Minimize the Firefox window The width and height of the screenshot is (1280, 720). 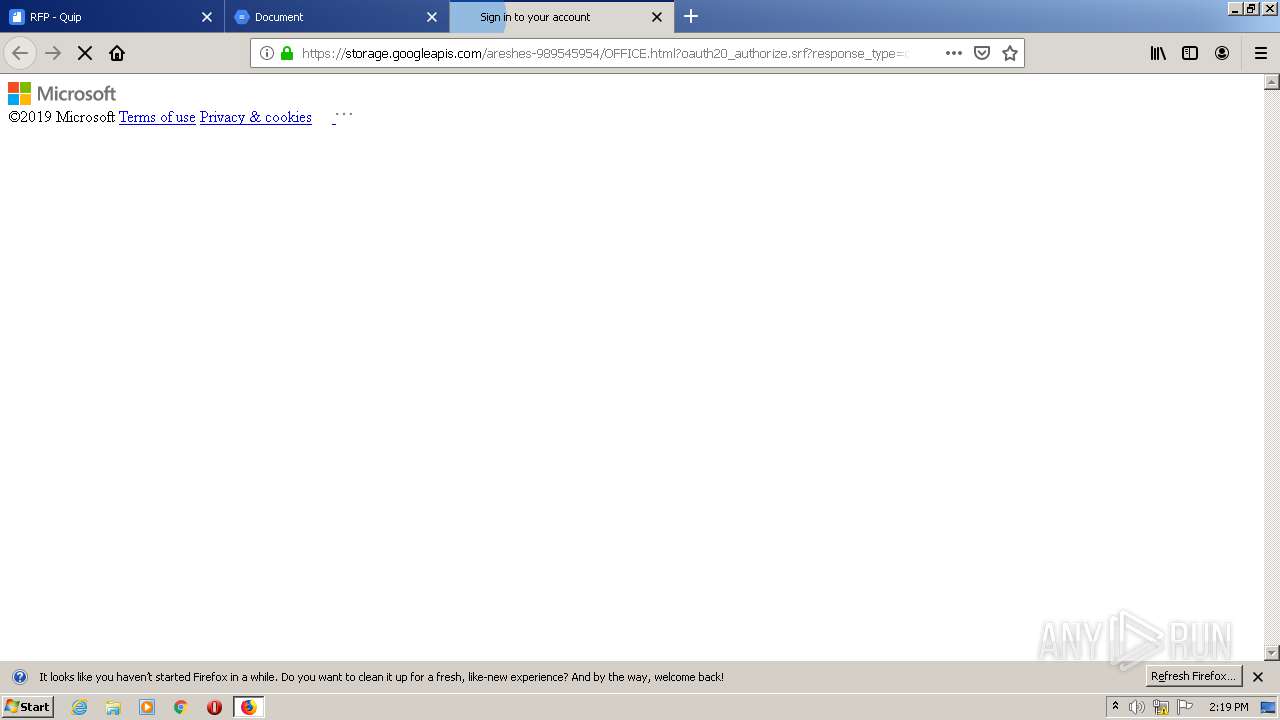[1235, 8]
